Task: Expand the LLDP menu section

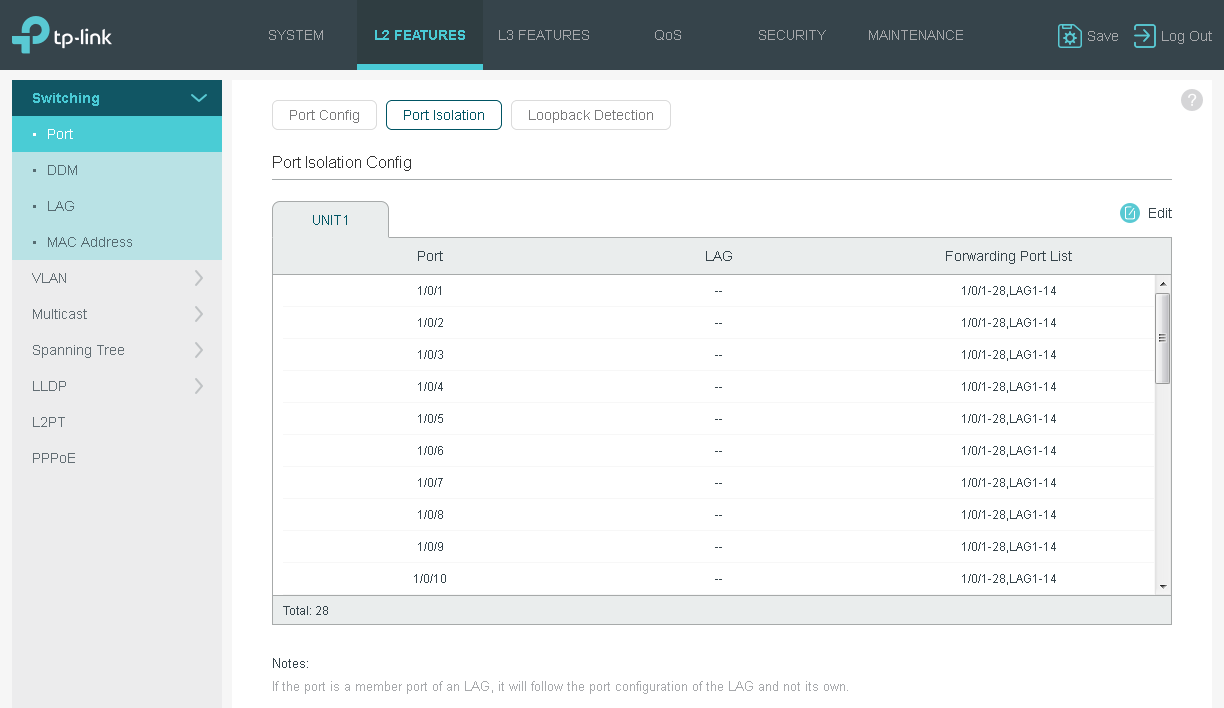Action: tap(198, 386)
